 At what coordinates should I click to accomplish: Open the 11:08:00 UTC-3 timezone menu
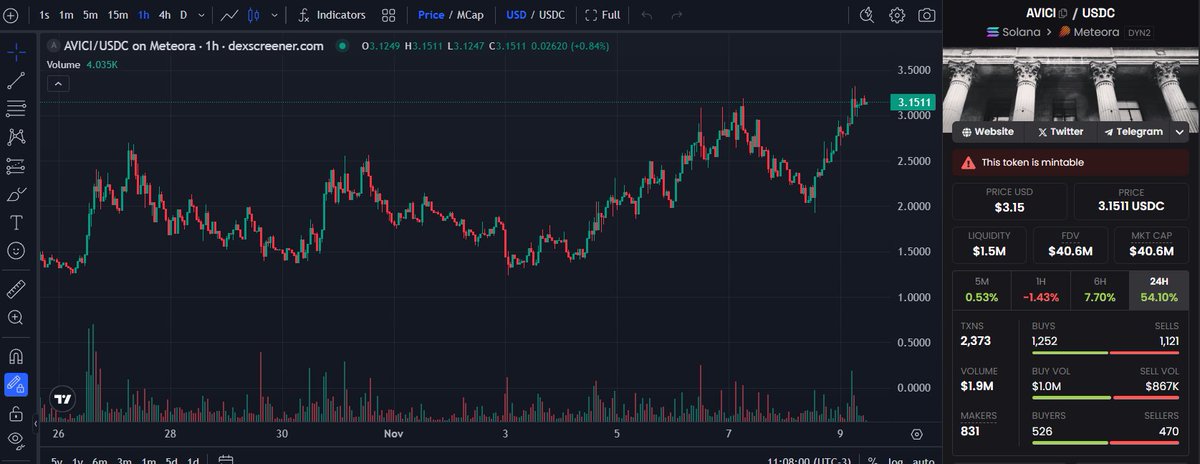[810, 460]
